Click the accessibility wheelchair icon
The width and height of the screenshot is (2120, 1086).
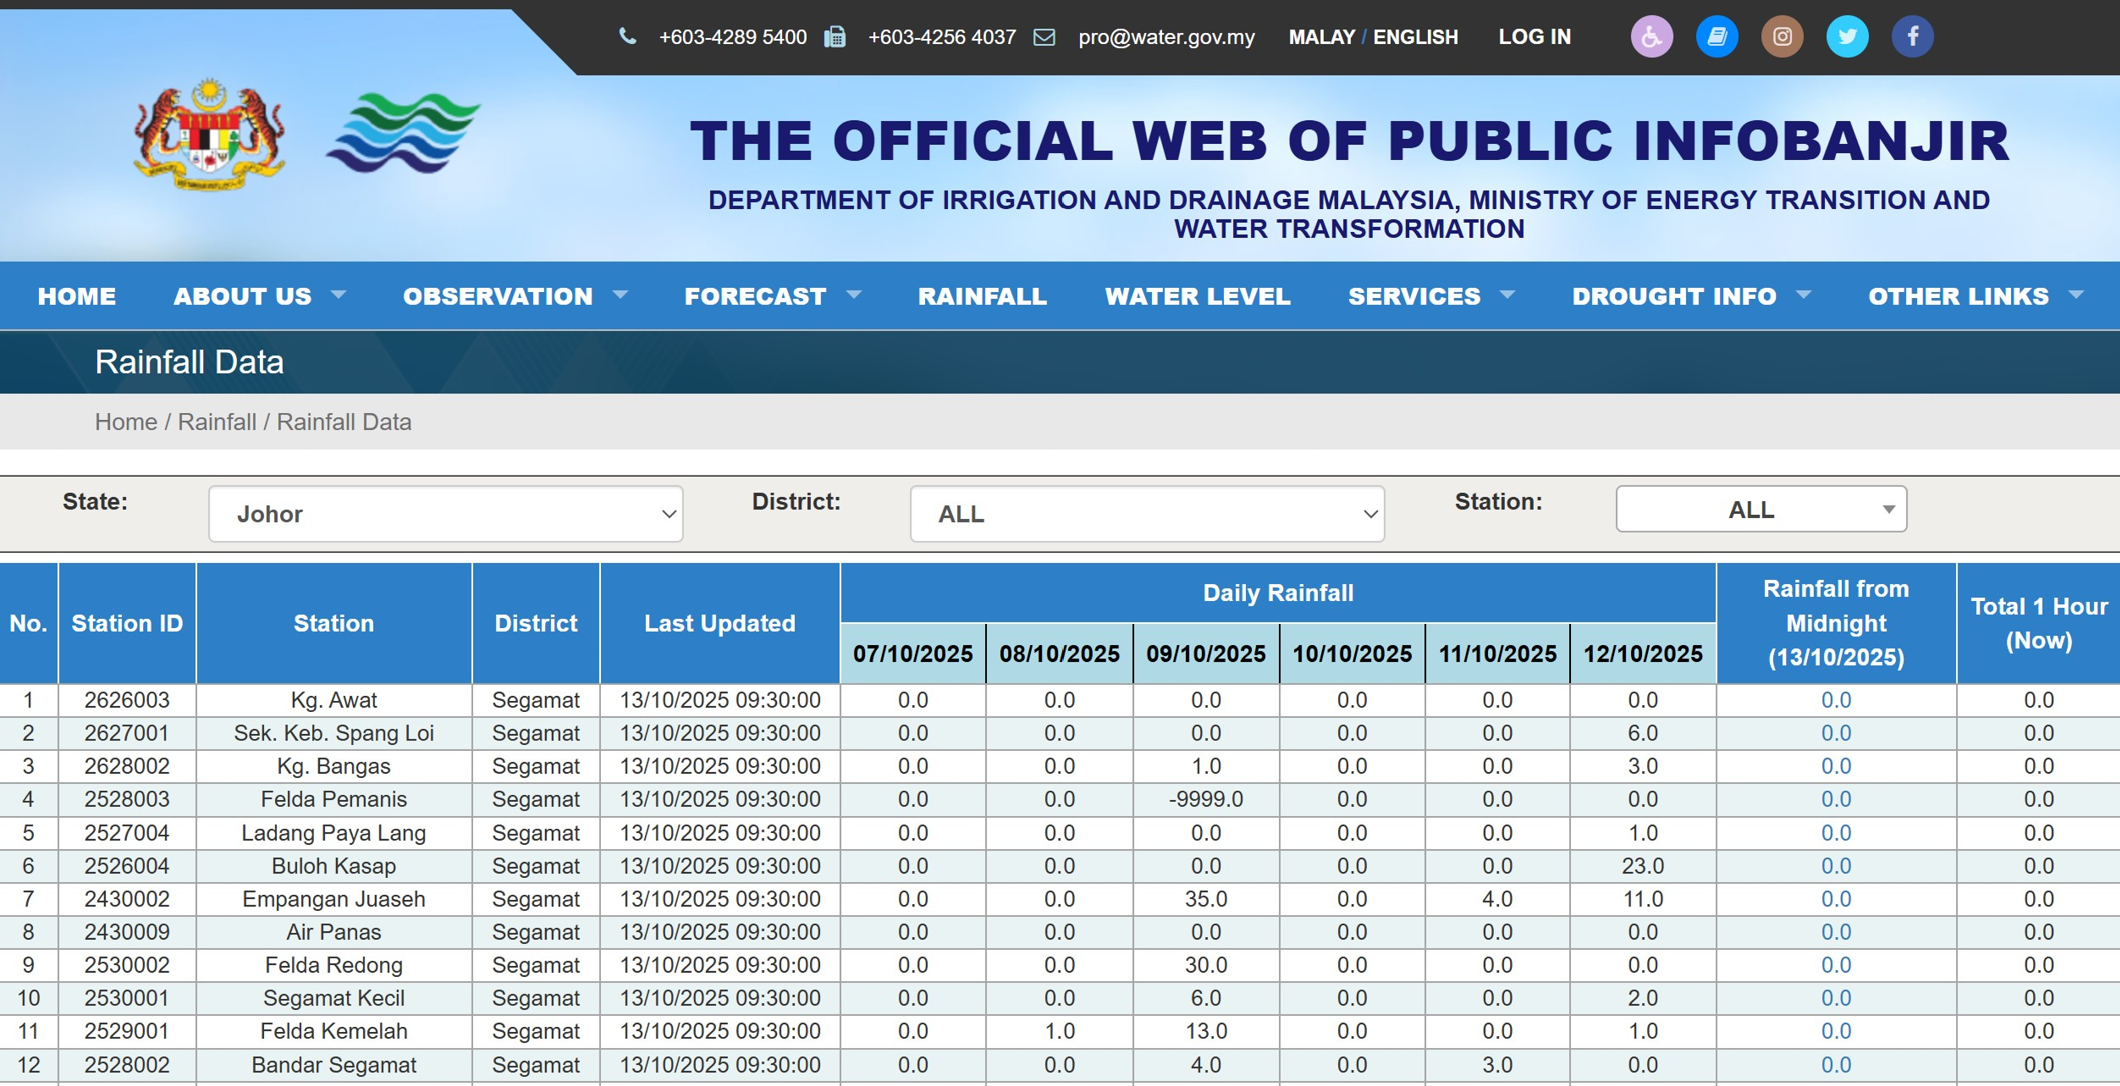(1651, 37)
